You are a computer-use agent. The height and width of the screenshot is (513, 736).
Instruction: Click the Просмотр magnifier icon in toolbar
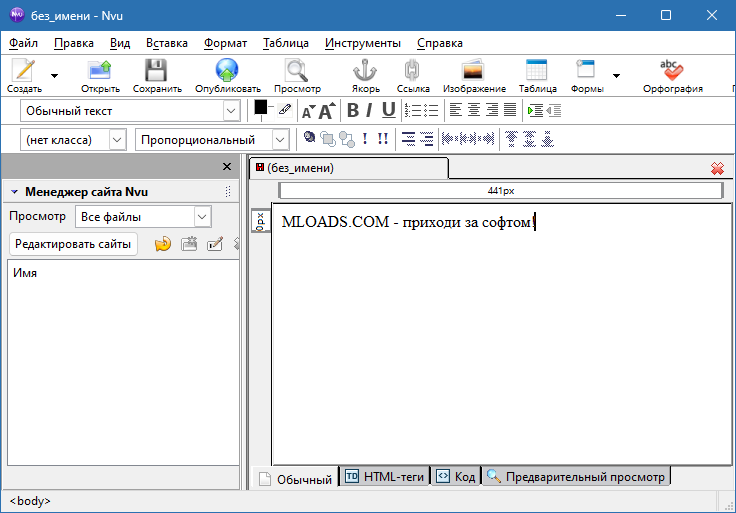point(297,70)
